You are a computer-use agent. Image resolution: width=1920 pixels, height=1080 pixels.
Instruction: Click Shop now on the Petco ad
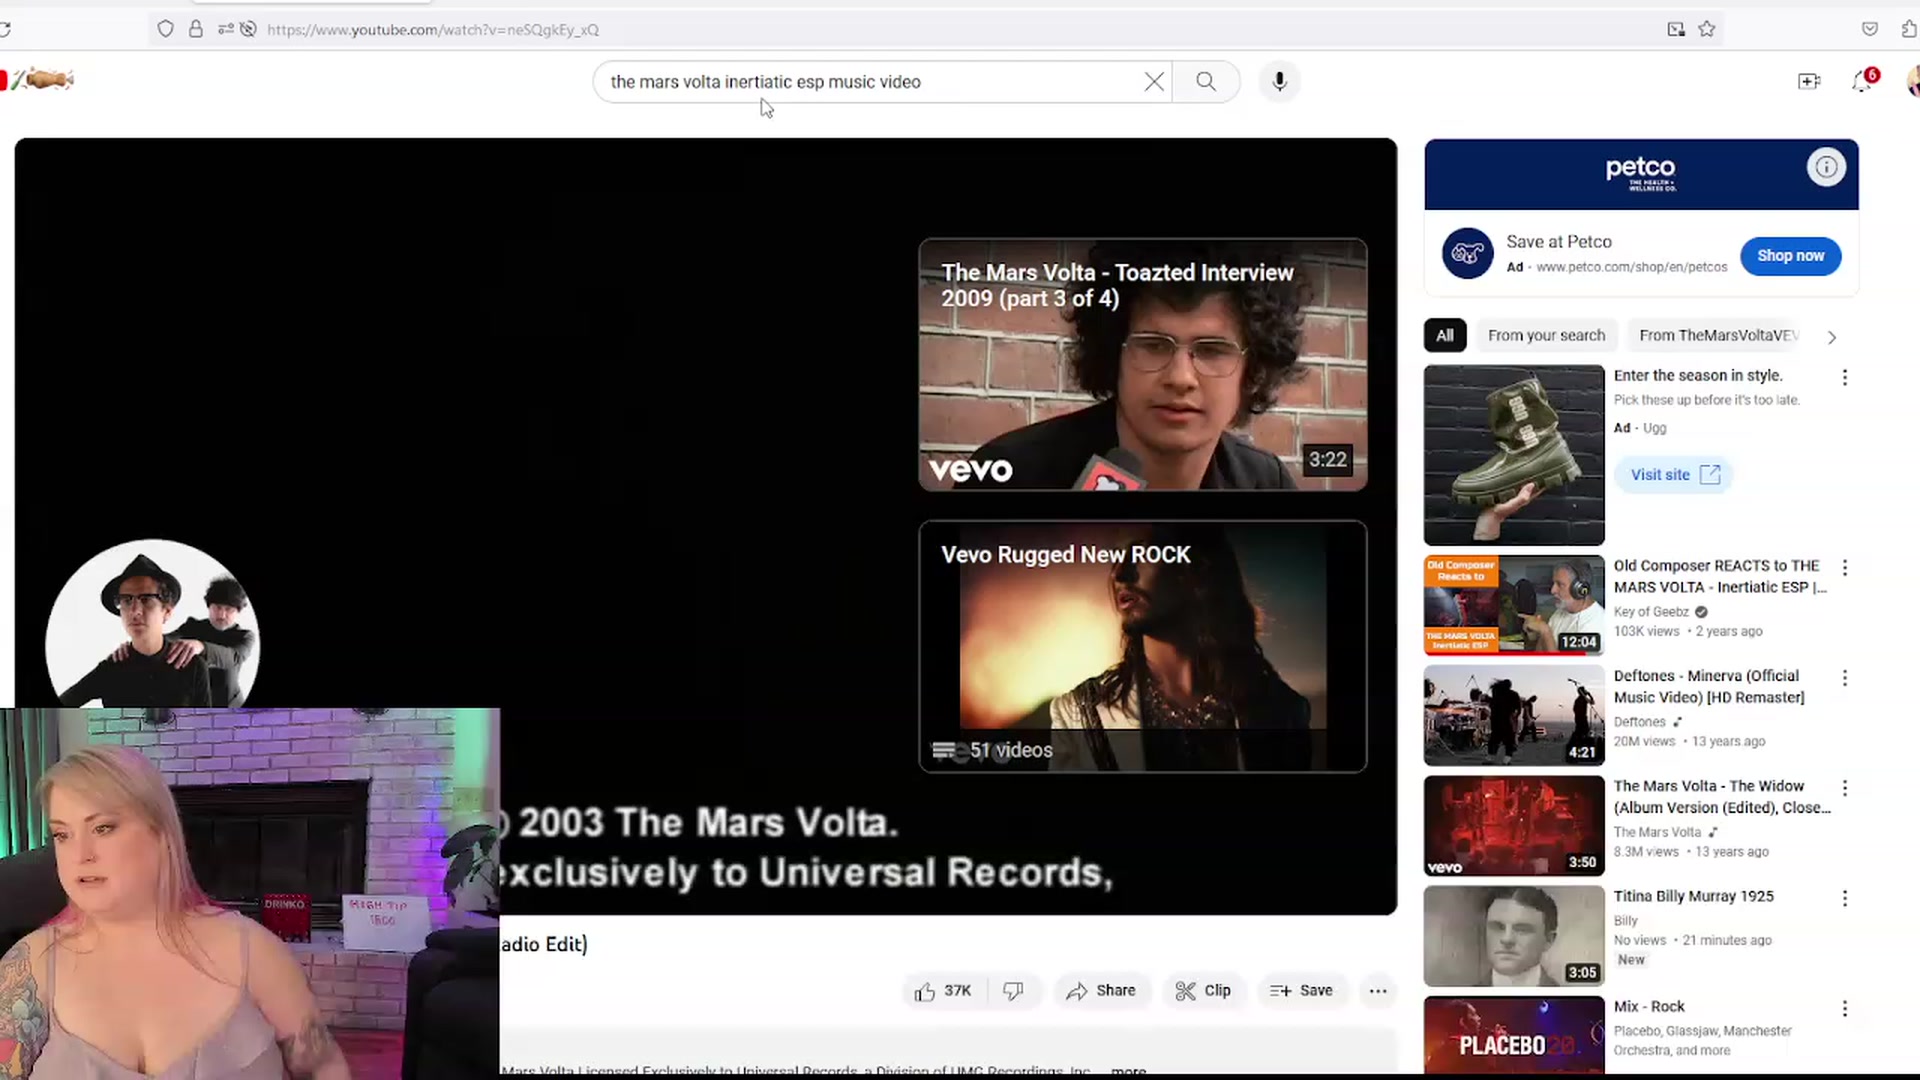[x=1790, y=256]
